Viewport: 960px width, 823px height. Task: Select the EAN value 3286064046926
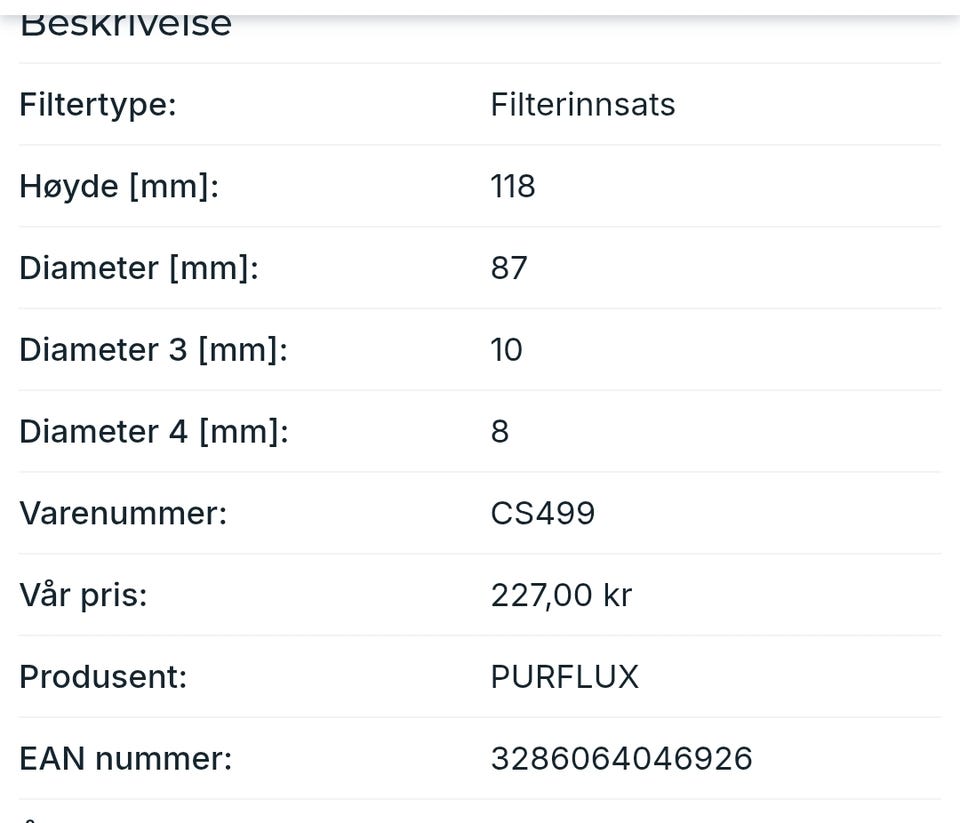pyautogui.click(x=621, y=759)
